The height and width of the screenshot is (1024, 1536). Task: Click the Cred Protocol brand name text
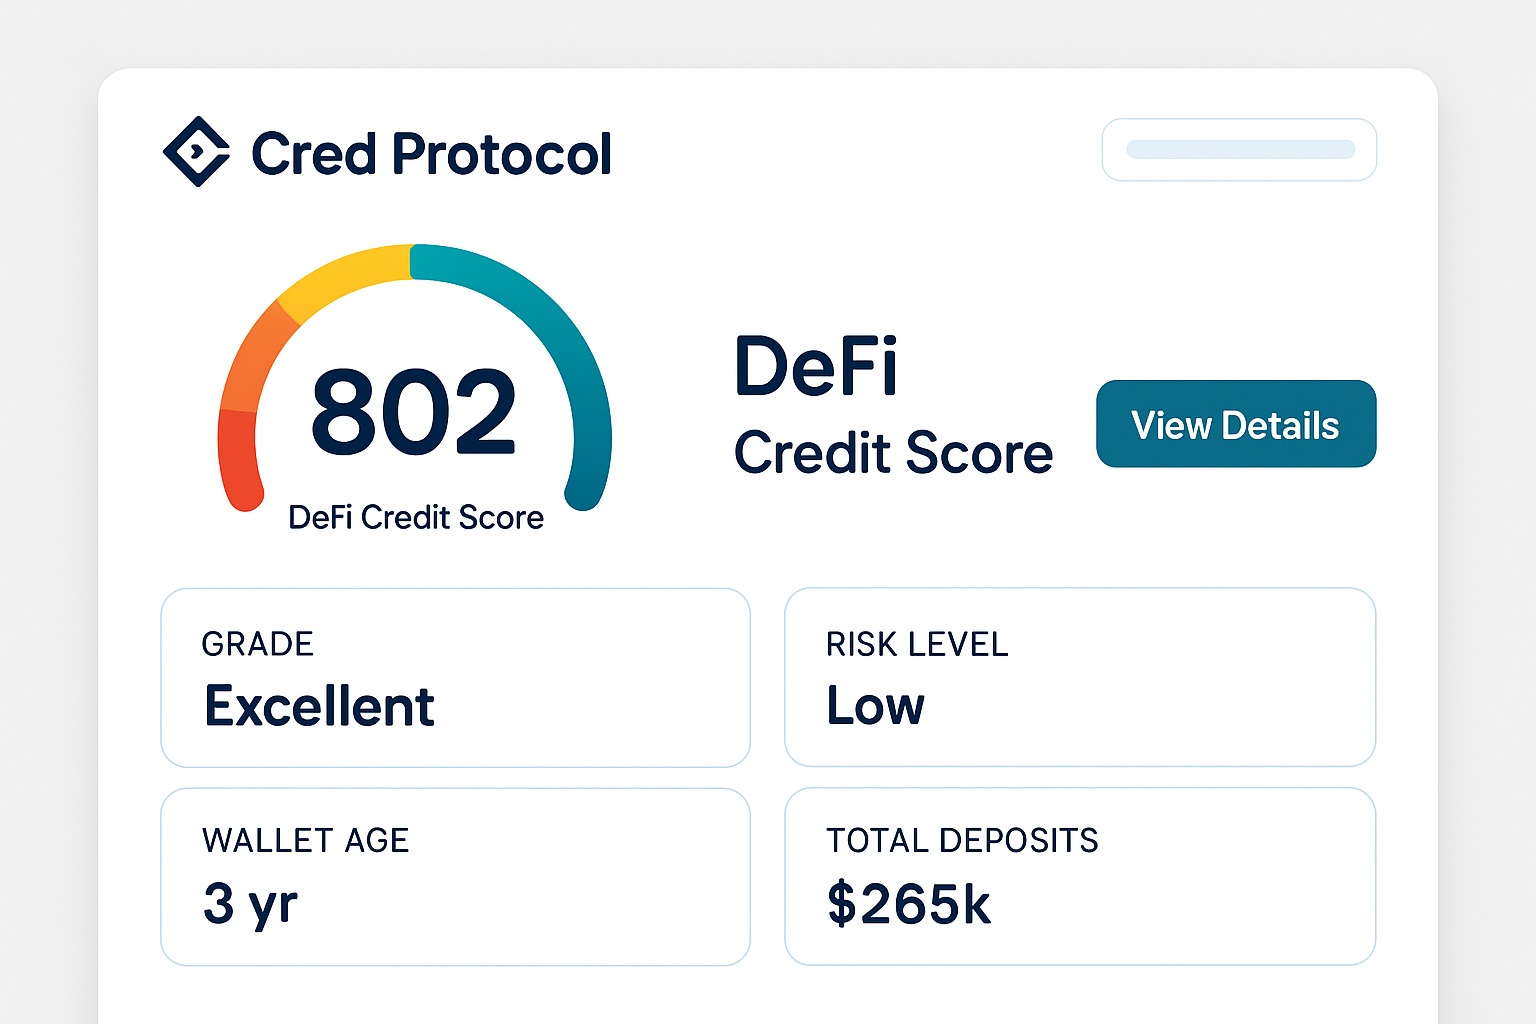click(430, 152)
